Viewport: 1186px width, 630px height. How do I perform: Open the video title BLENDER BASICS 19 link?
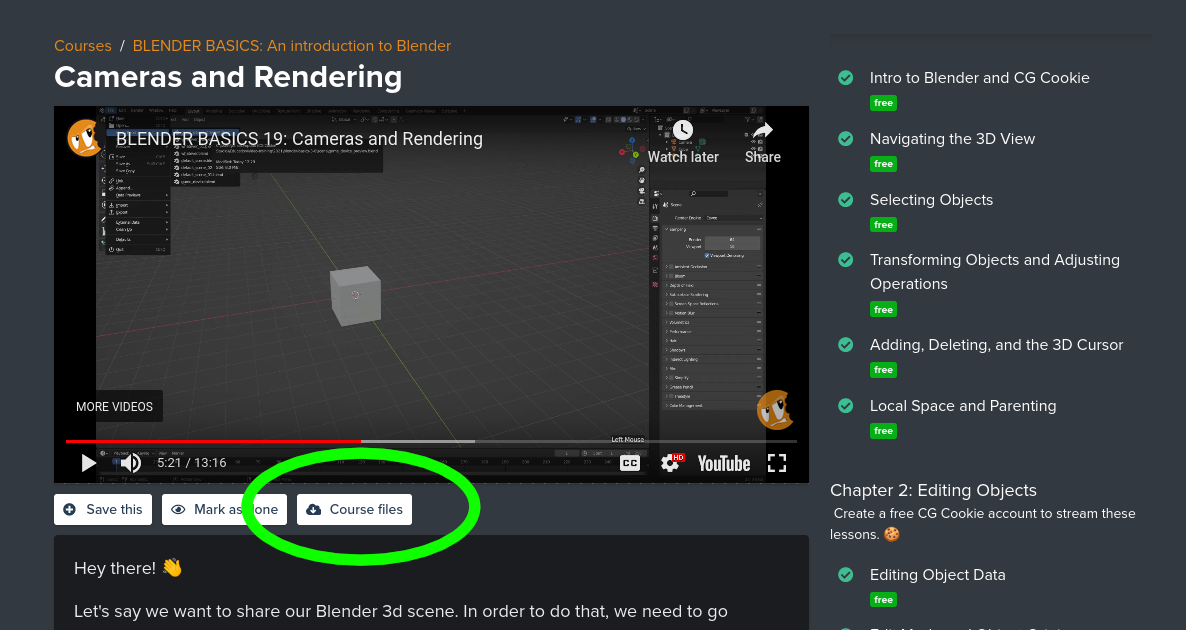(299, 139)
